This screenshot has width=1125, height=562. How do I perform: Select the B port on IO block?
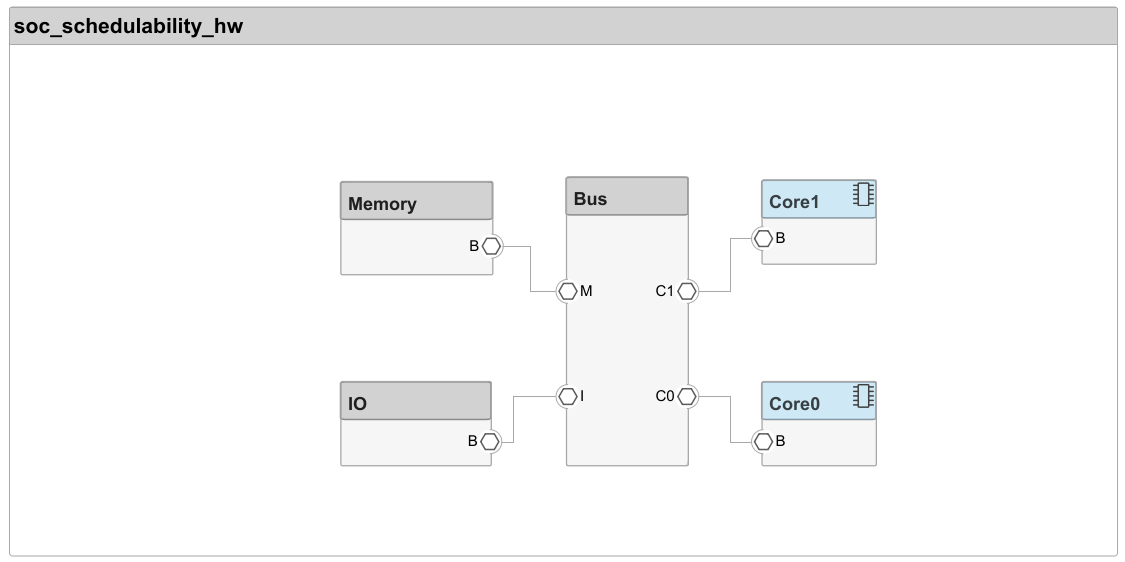pos(490,441)
